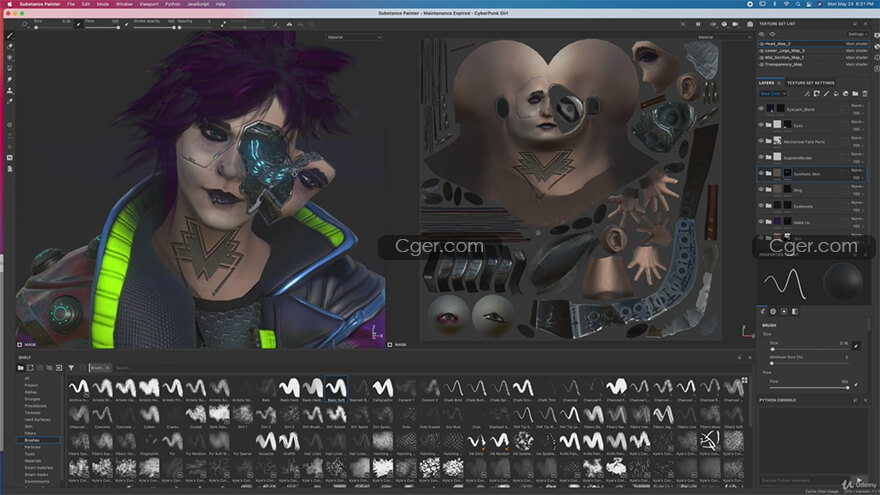Open the Base Color channel dropdown
This screenshot has width=880, height=495.
(x=773, y=94)
